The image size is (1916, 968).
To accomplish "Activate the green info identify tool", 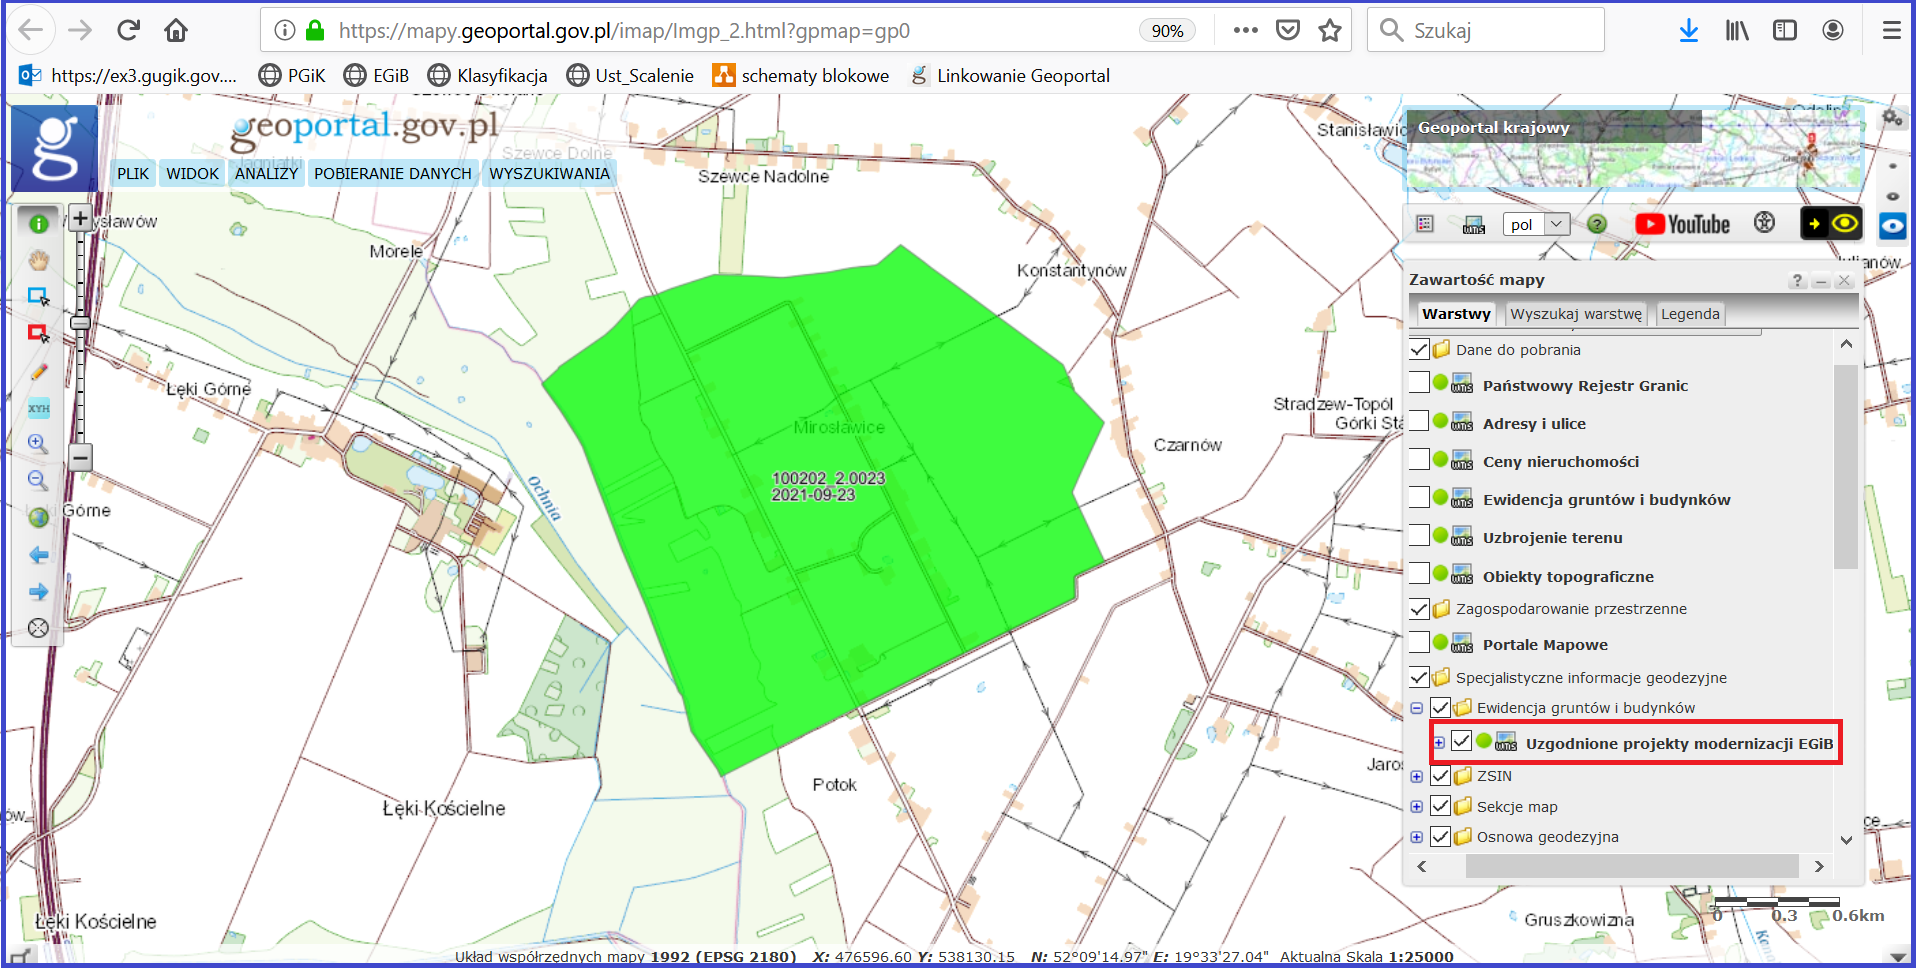I will pos(38,224).
